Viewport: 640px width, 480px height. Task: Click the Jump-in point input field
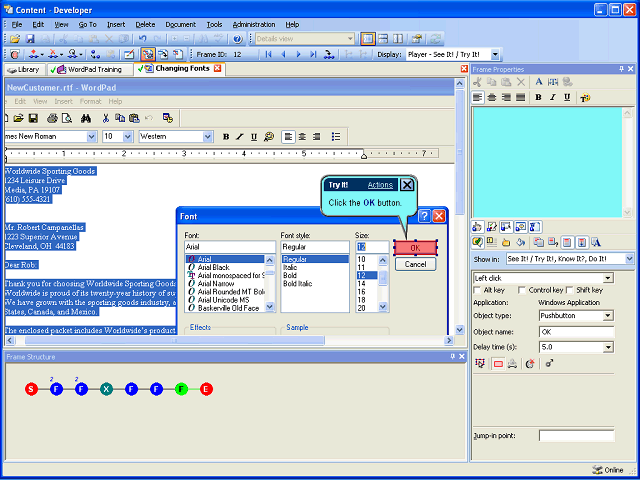pyautogui.click(x=576, y=436)
